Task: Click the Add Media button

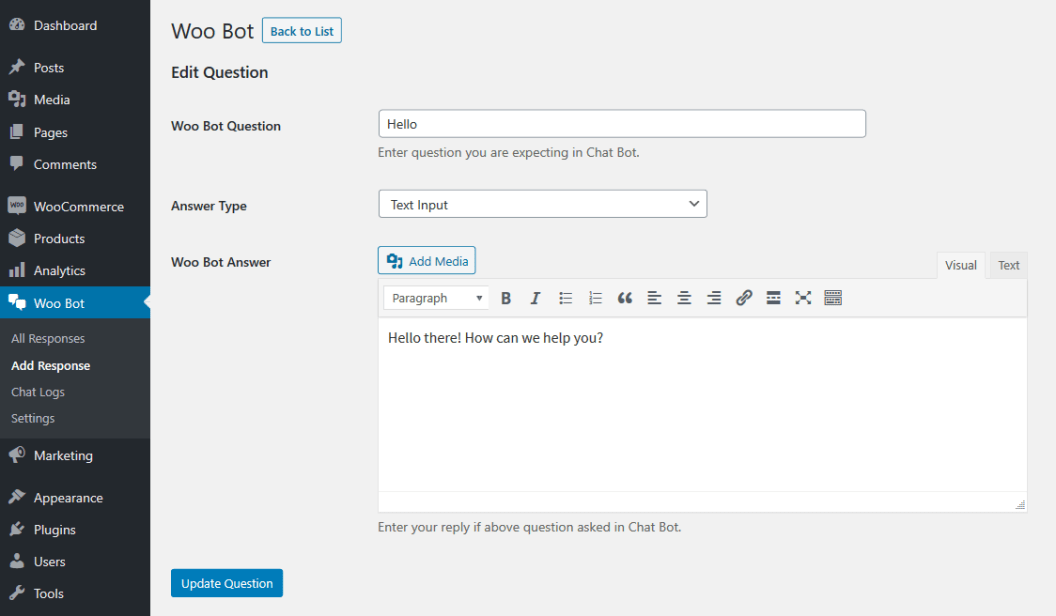Action: click(427, 261)
